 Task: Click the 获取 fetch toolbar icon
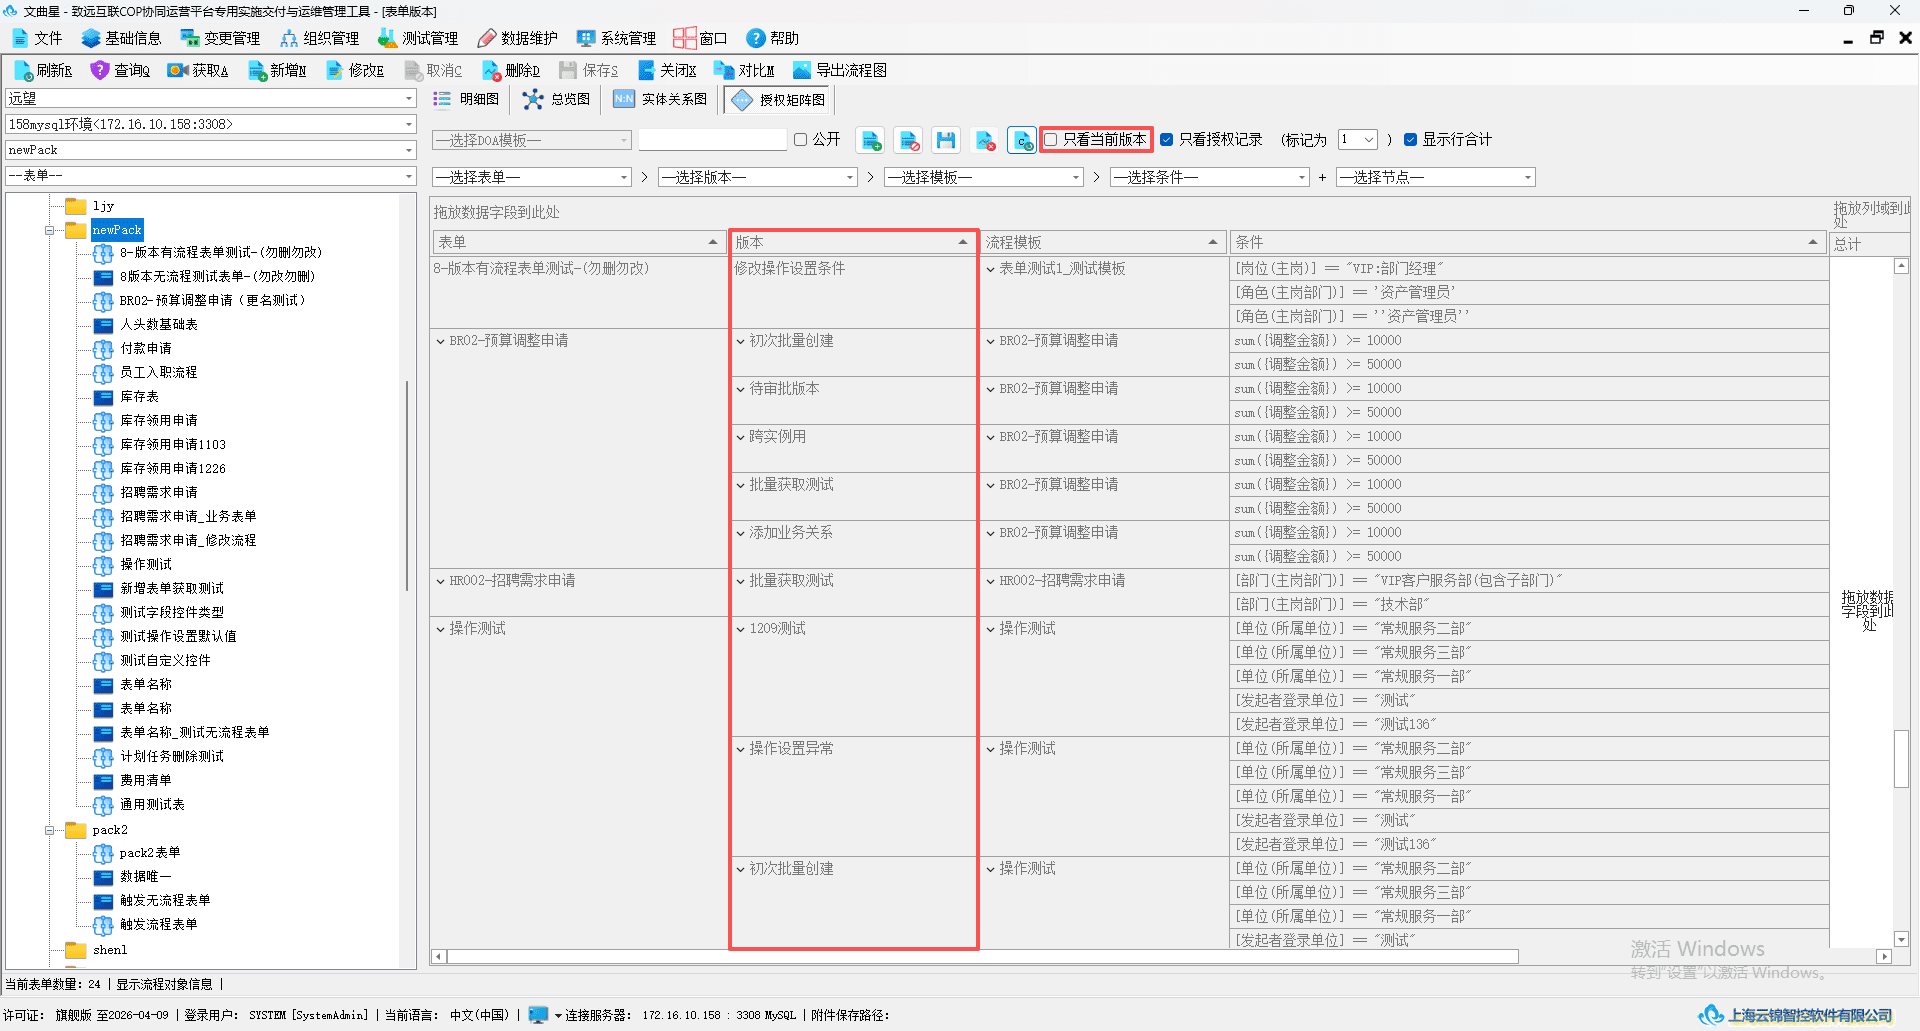click(x=178, y=70)
